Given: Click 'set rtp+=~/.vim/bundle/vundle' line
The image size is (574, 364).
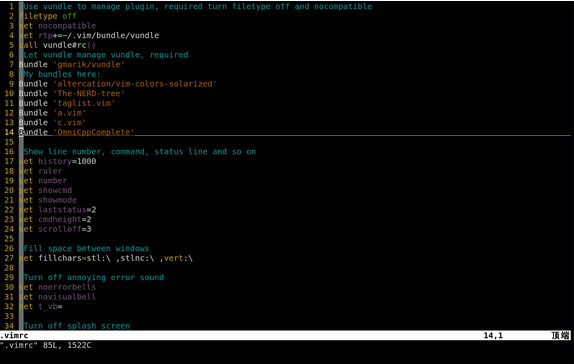Looking at the screenshot, I should pyautogui.click(x=89, y=36).
